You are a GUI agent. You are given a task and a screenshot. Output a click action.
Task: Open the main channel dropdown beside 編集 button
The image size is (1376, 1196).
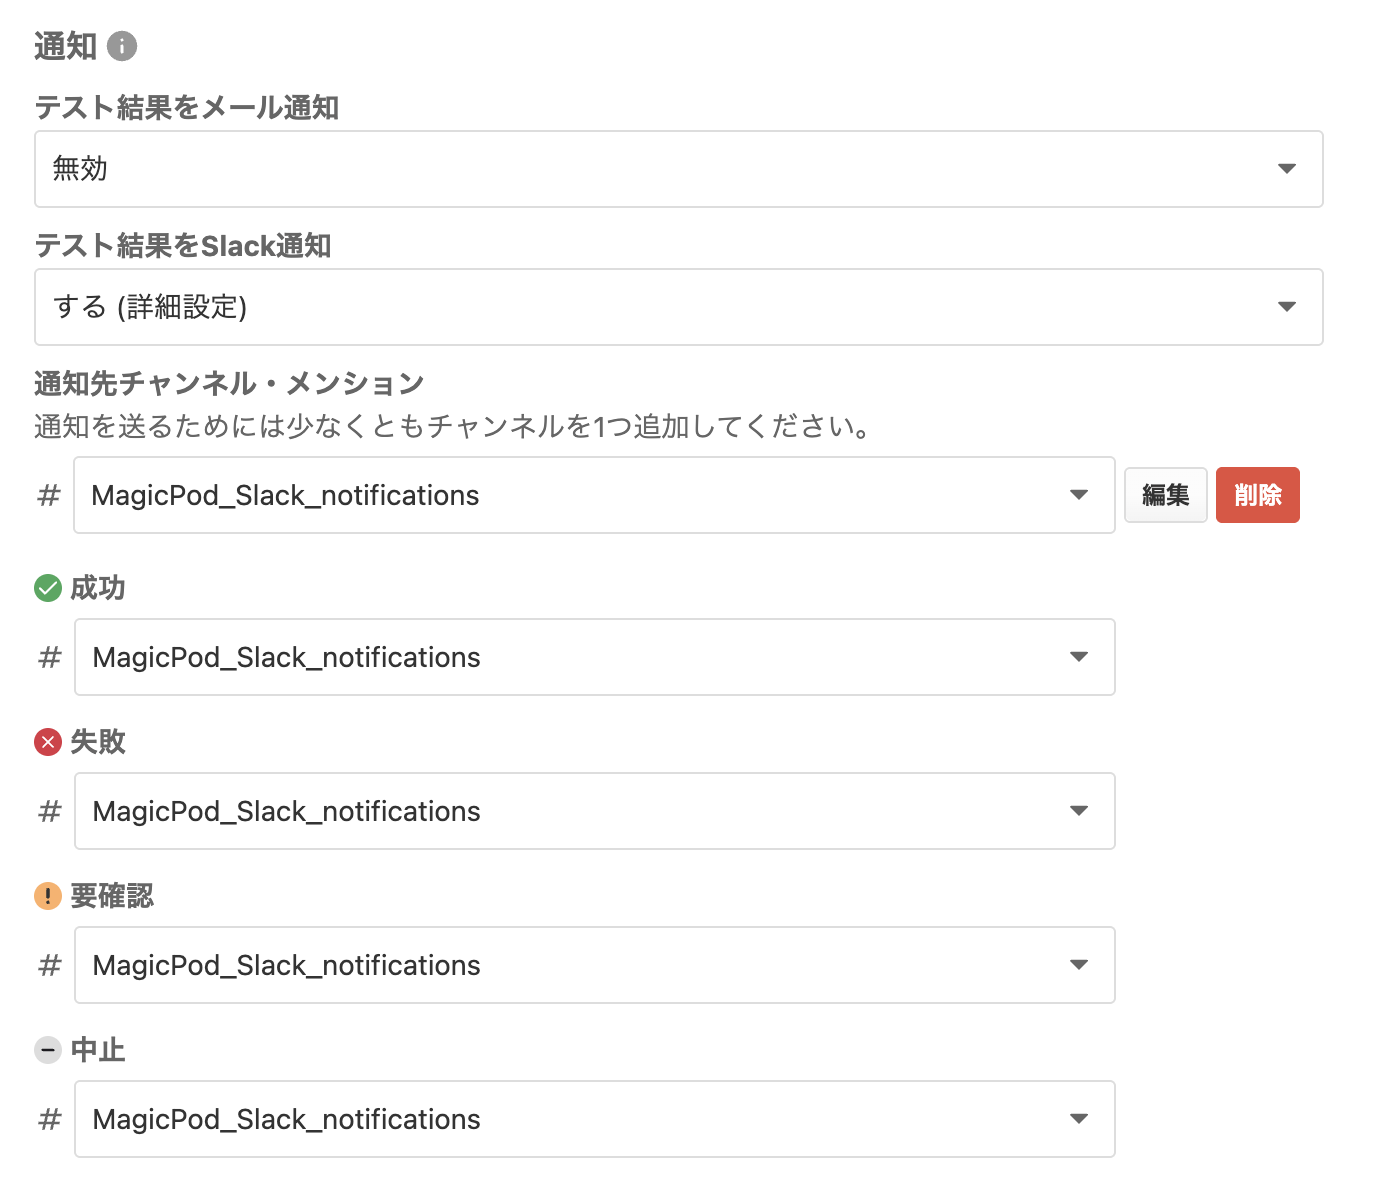pos(594,495)
